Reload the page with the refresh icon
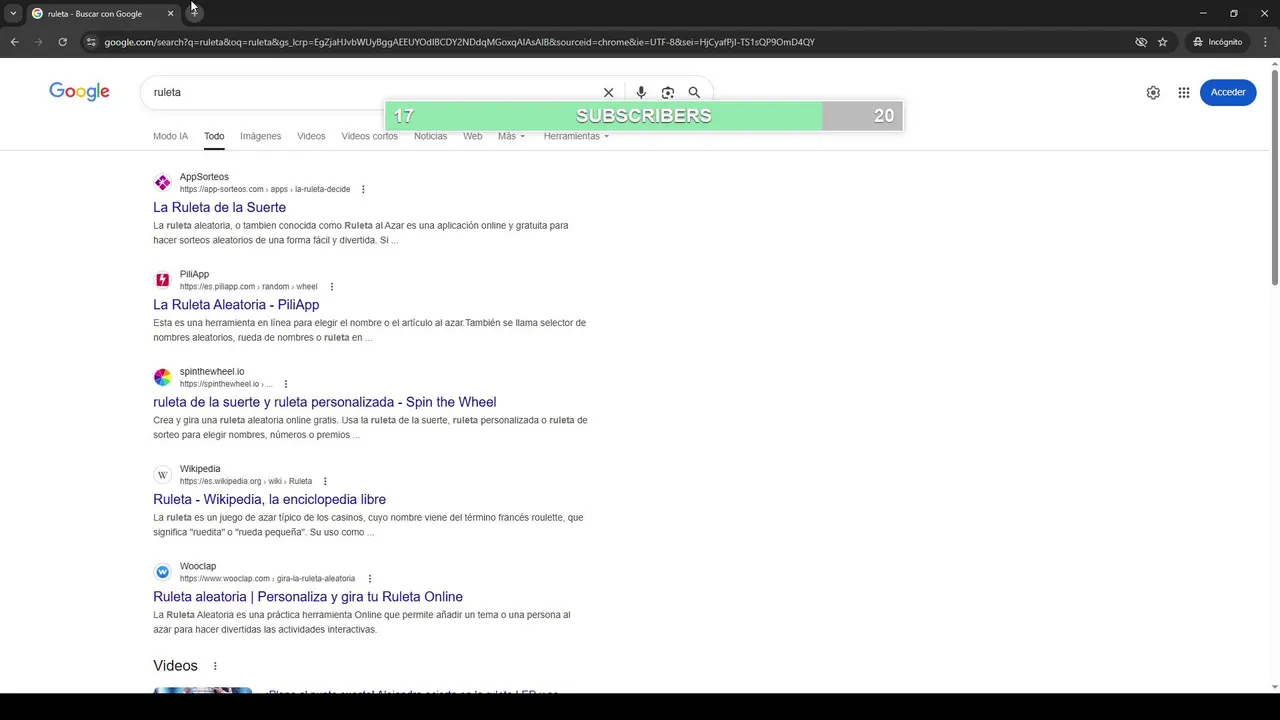1280x720 pixels. tap(62, 42)
